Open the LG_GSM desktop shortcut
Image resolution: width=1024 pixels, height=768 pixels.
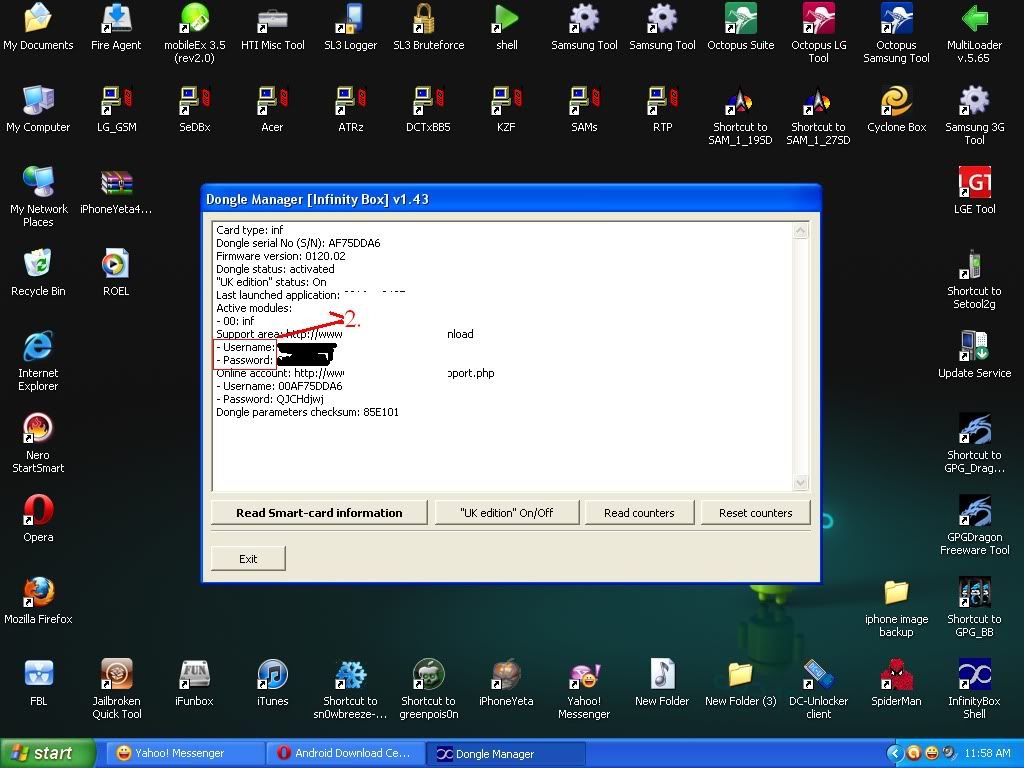[x=116, y=109]
